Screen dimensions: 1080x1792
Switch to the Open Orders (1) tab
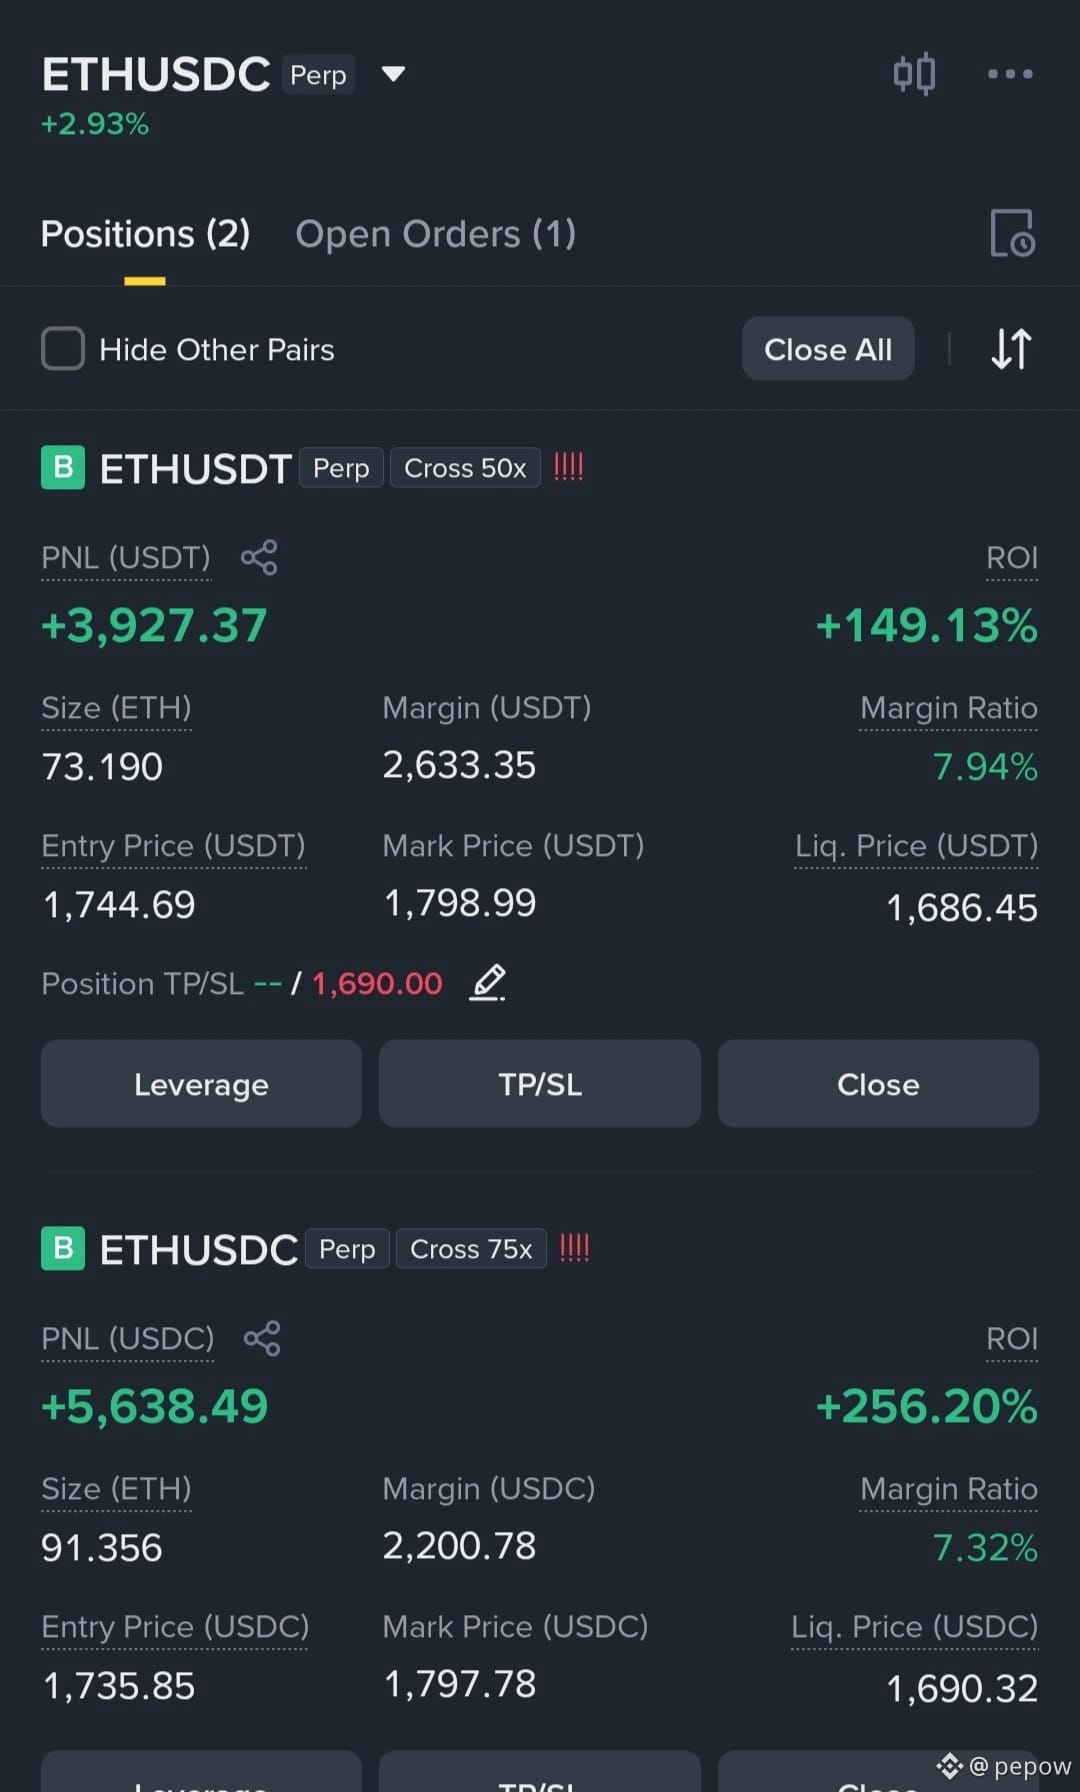coord(436,234)
